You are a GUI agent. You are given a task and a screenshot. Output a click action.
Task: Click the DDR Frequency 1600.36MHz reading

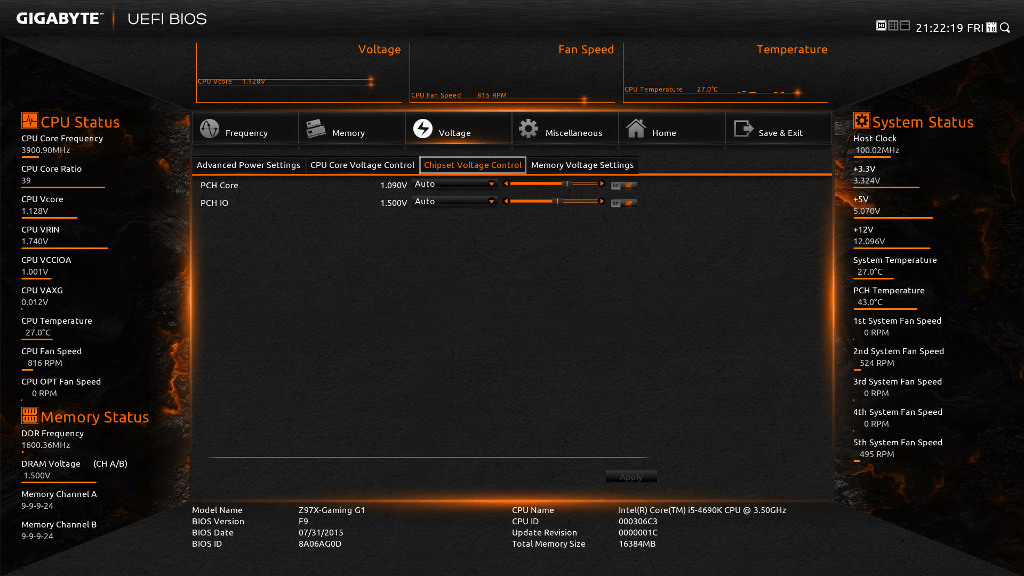click(x=46, y=445)
